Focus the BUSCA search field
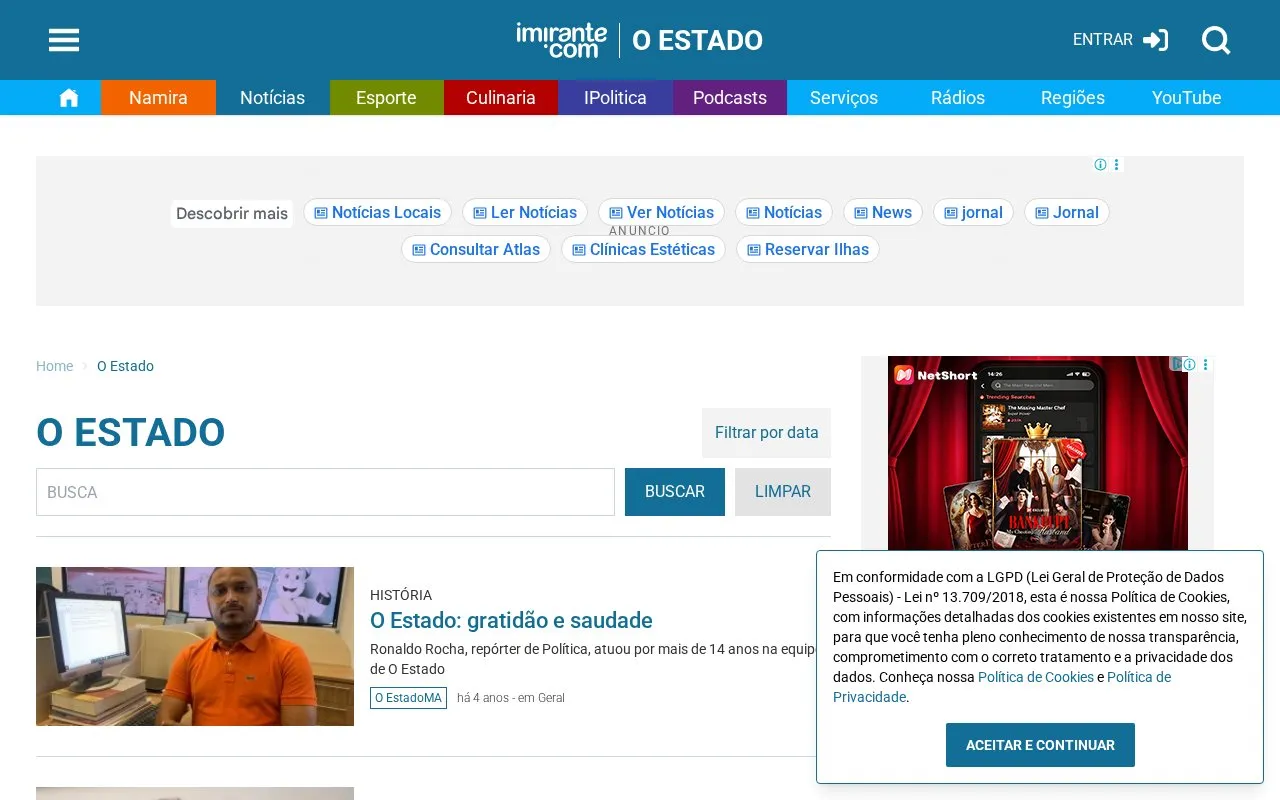 click(x=325, y=492)
